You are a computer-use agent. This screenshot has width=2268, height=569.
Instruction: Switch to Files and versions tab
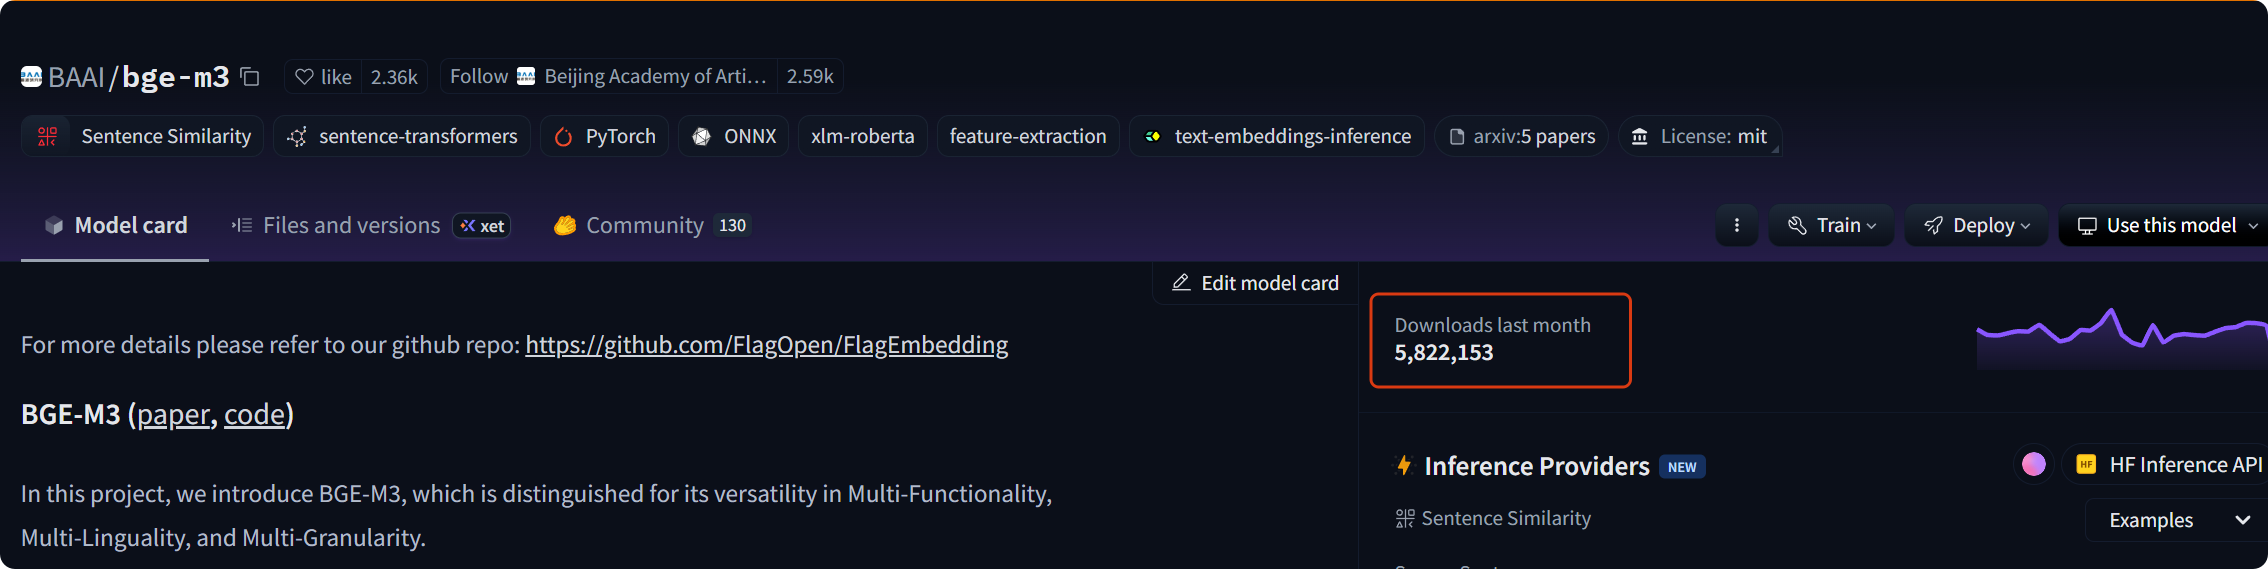(350, 226)
